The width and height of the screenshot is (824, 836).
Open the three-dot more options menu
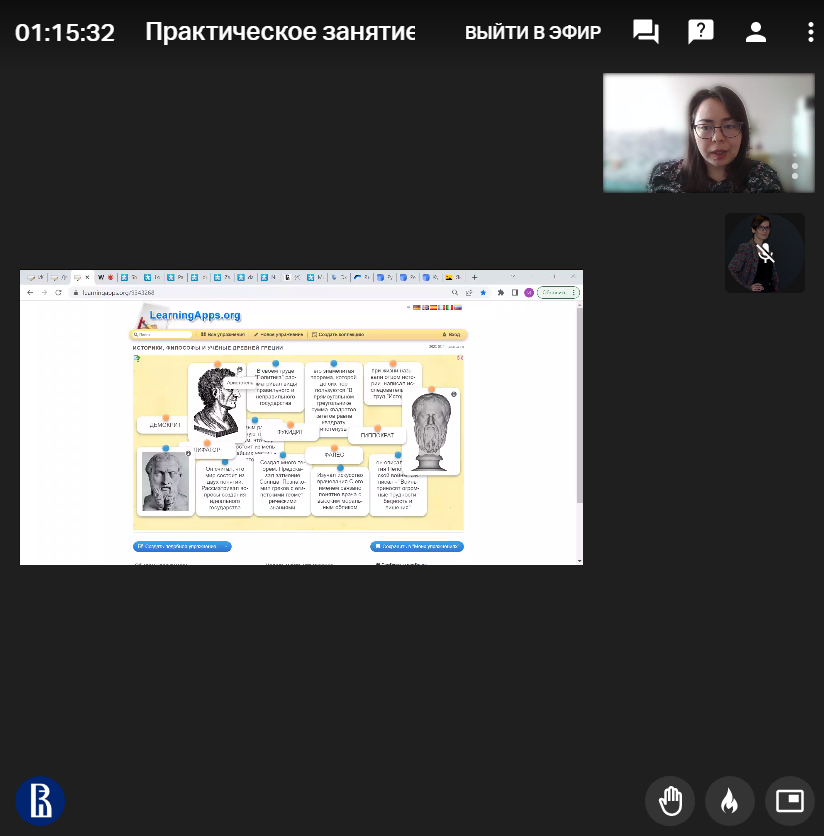tap(810, 32)
